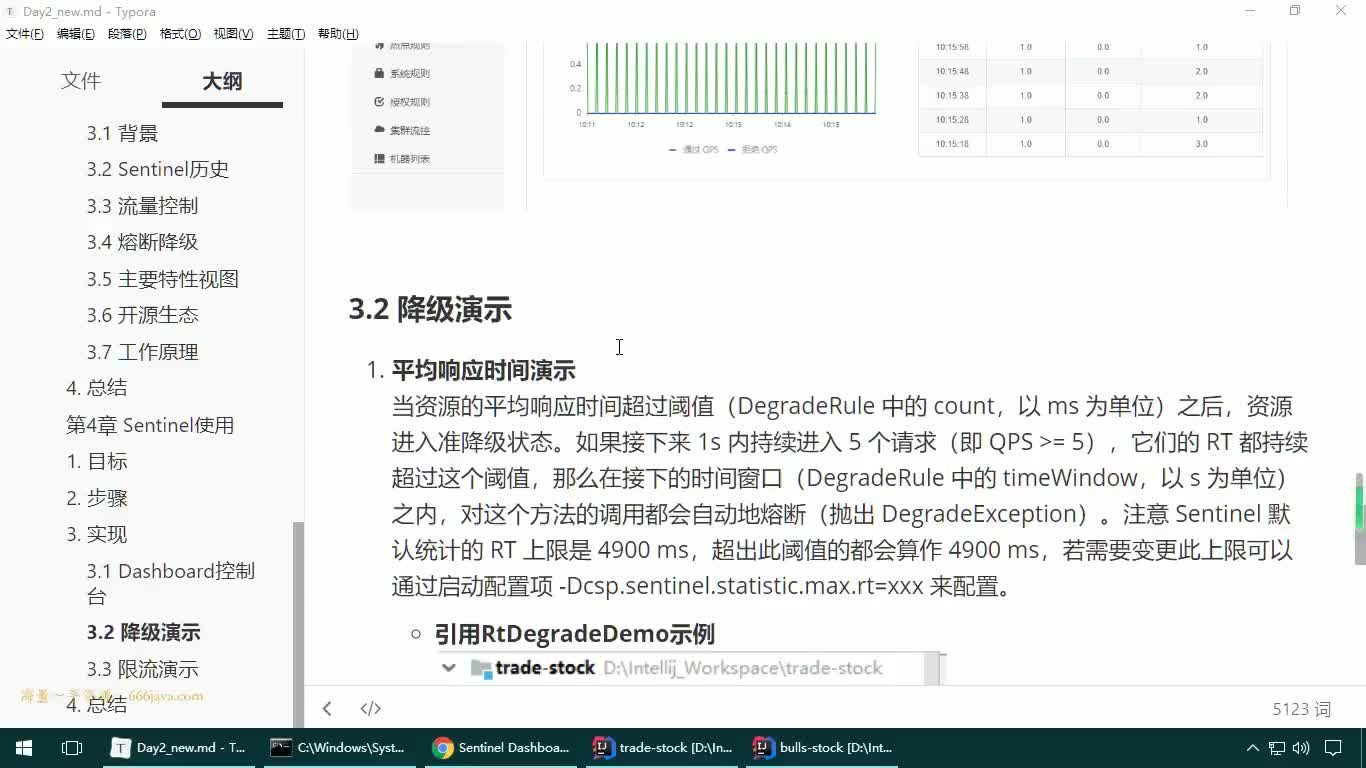The width and height of the screenshot is (1366, 768).
Task: Jump to outline item 3.1 背景
Action: [122, 133]
